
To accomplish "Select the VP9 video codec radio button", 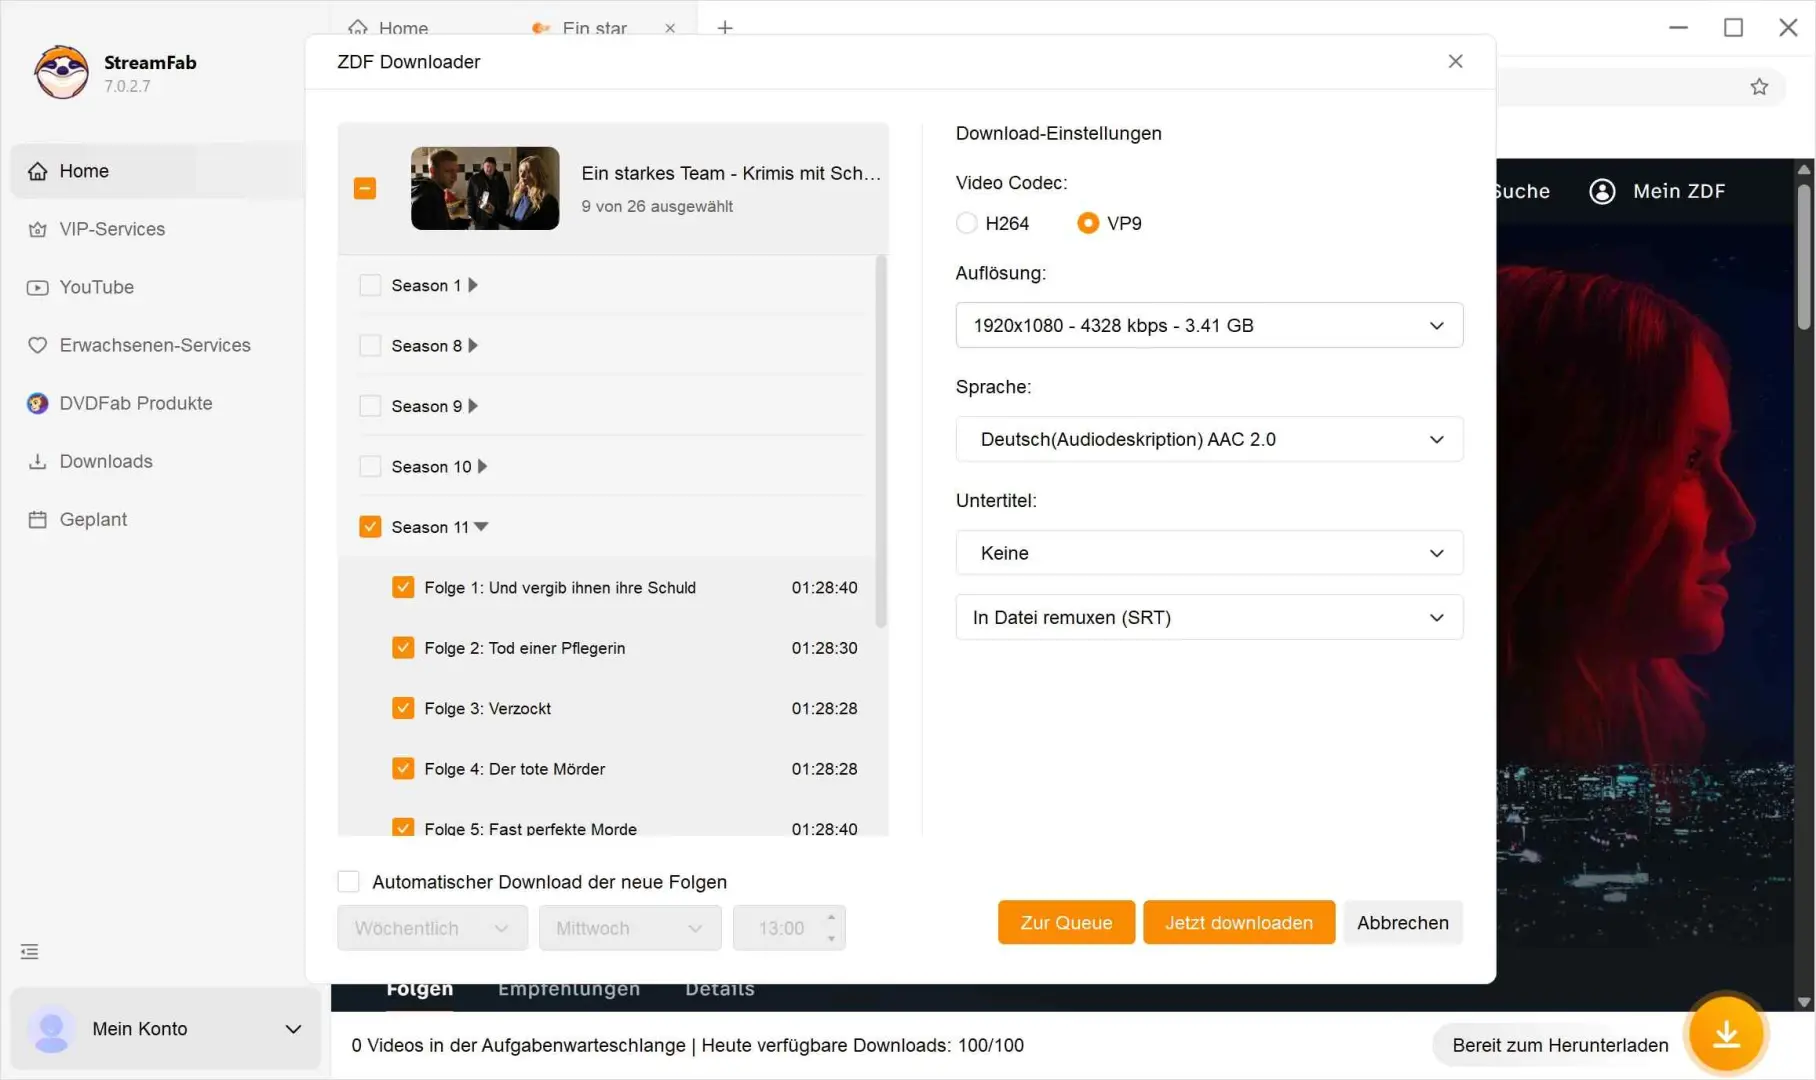I will pyautogui.click(x=1088, y=223).
